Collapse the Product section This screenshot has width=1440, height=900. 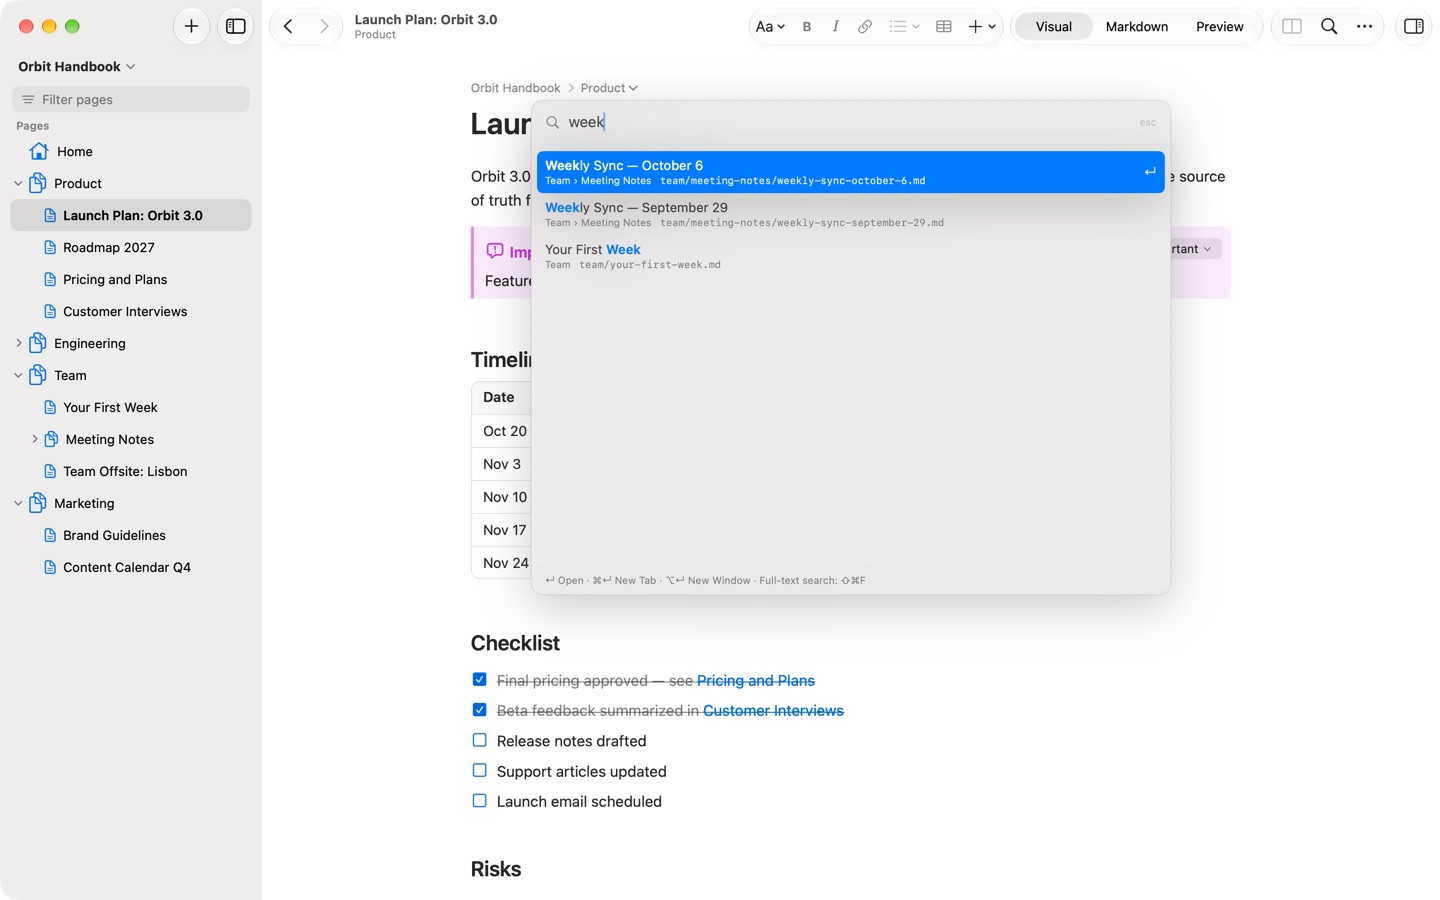(18, 183)
